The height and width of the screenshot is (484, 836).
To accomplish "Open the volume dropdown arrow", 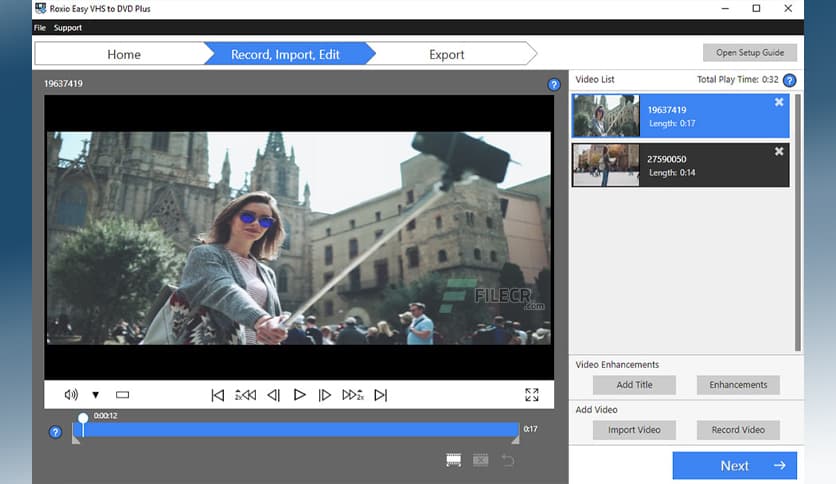I will (95, 395).
